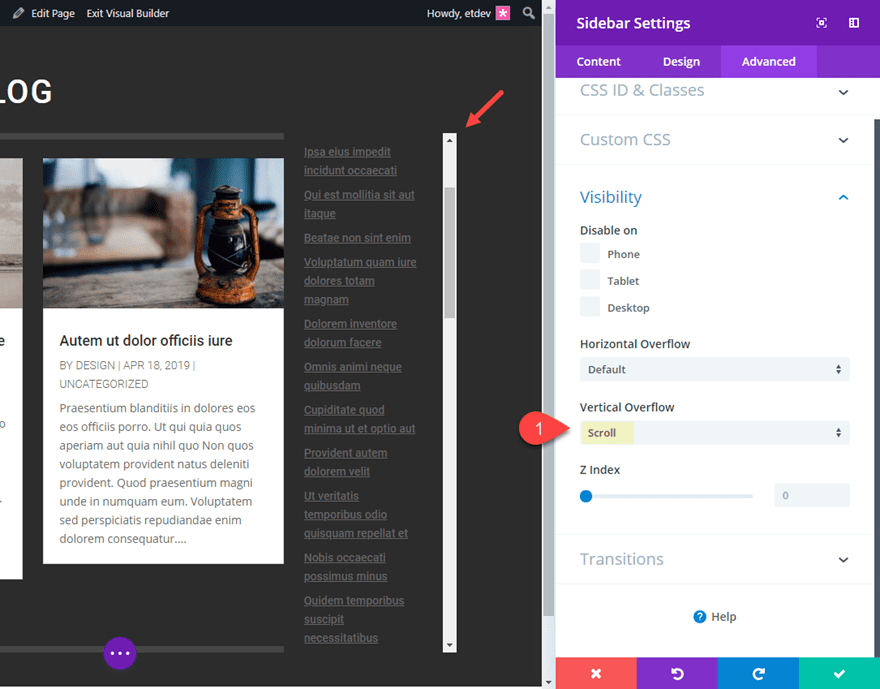Redo the last change in Sidebar Settings
Viewport: 880px width, 689px height.
(758, 673)
